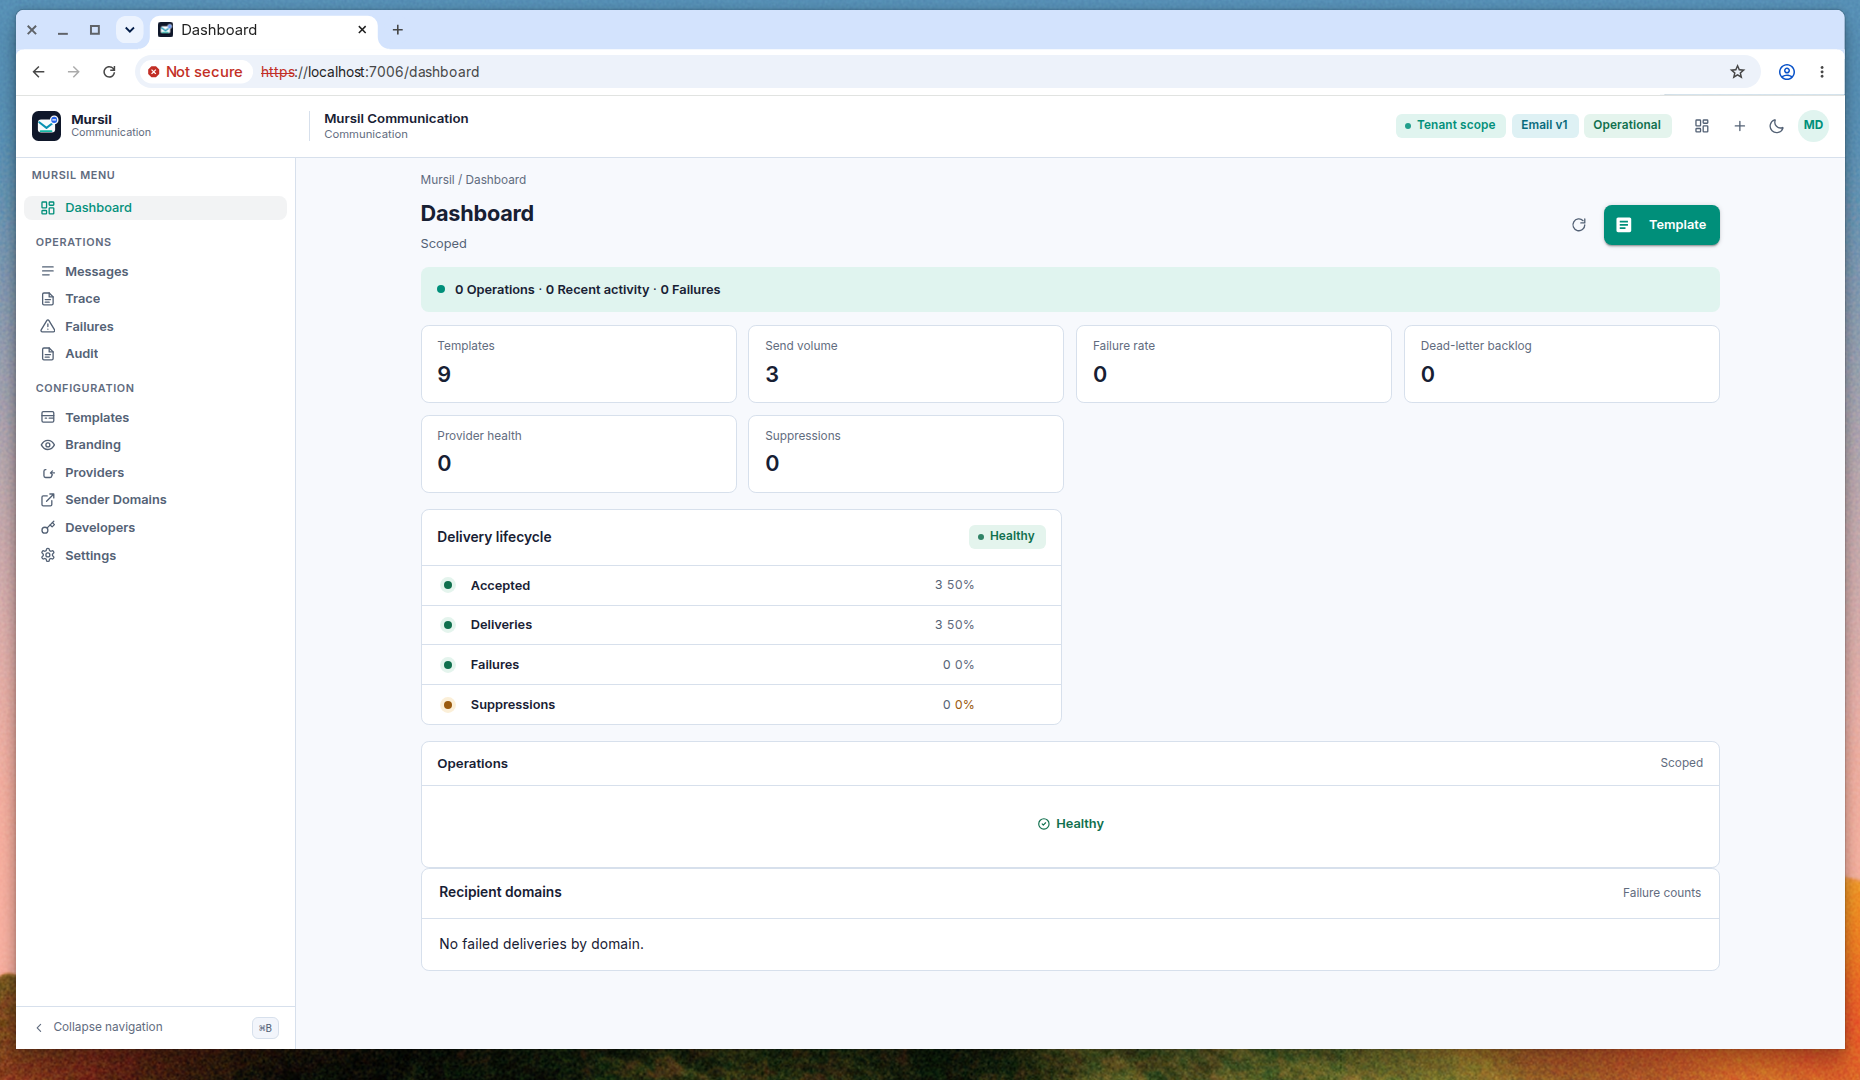Refresh dashboard with the reload icon
The image size is (1860, 1080).
1579,225
